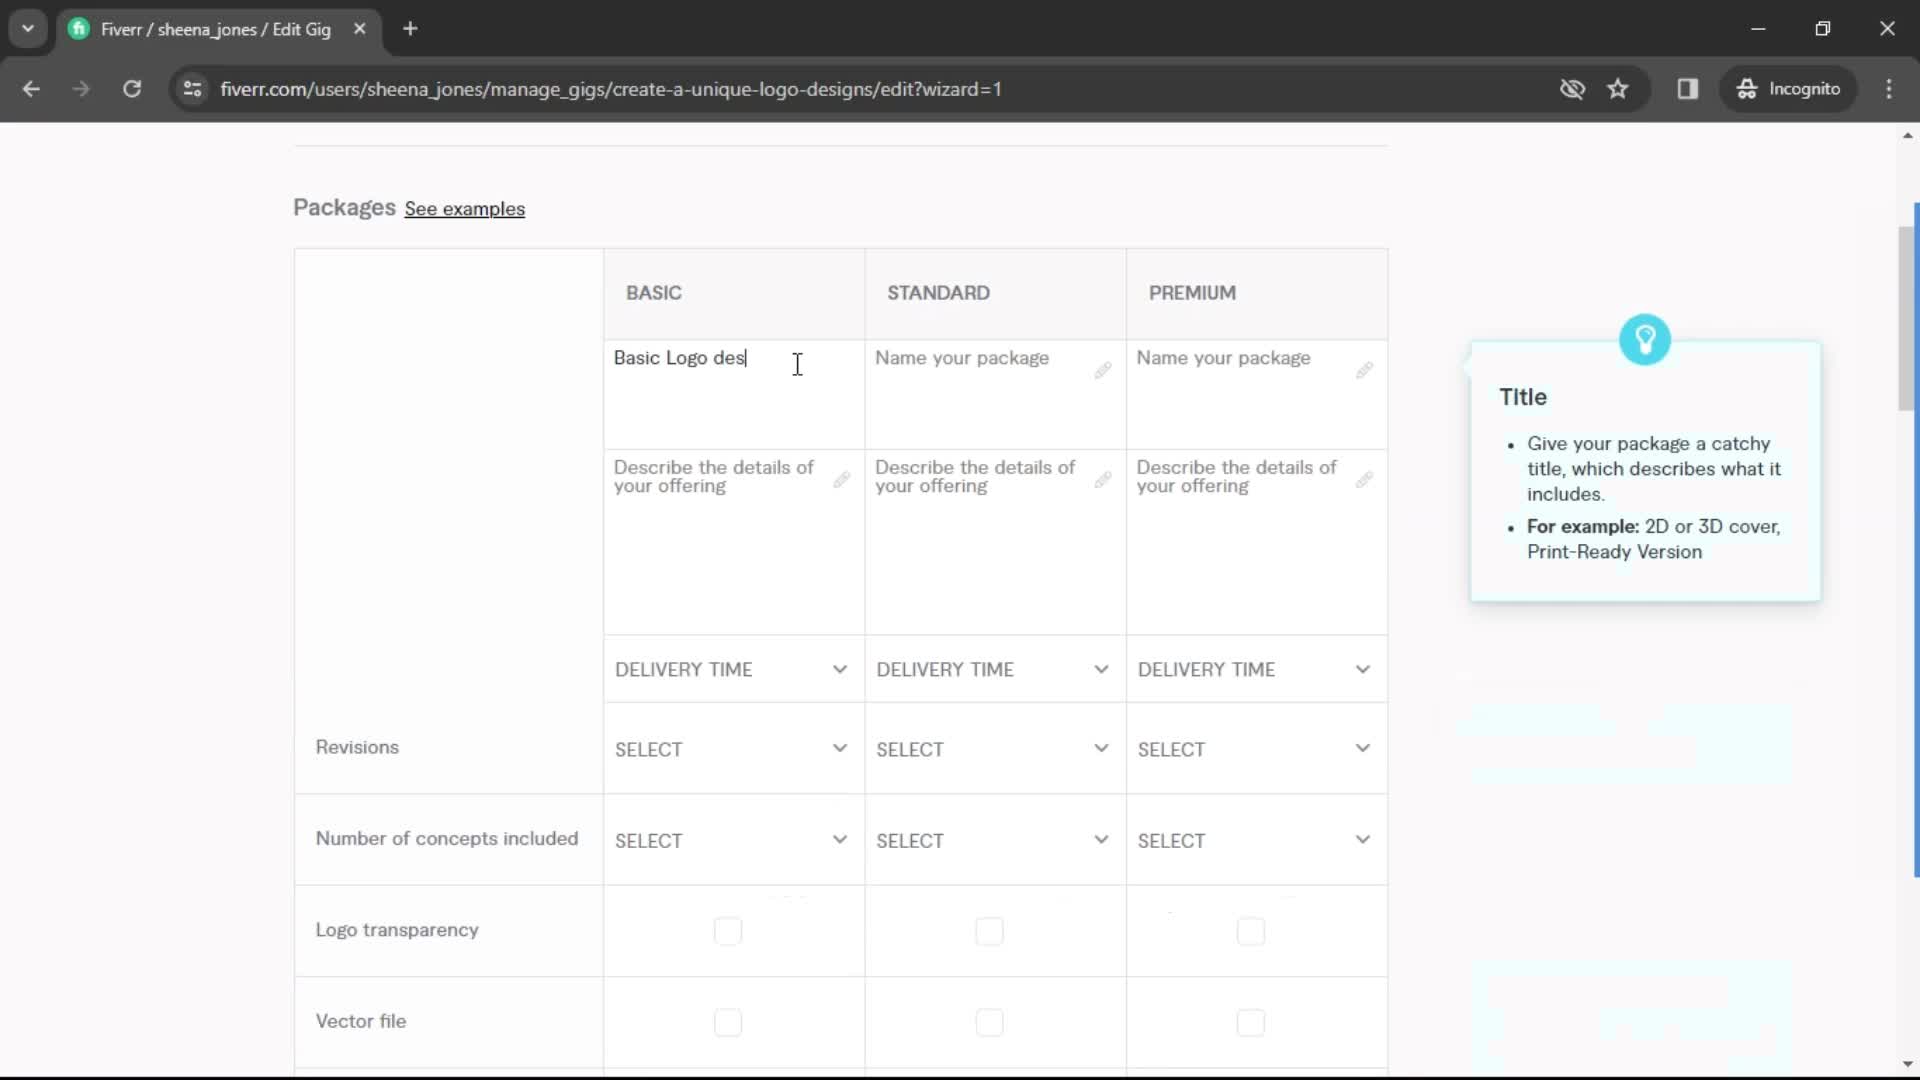Click the refresh page icon
Image resolution: width=1920 pixels, height=1080 pixels.
point(131,88)
